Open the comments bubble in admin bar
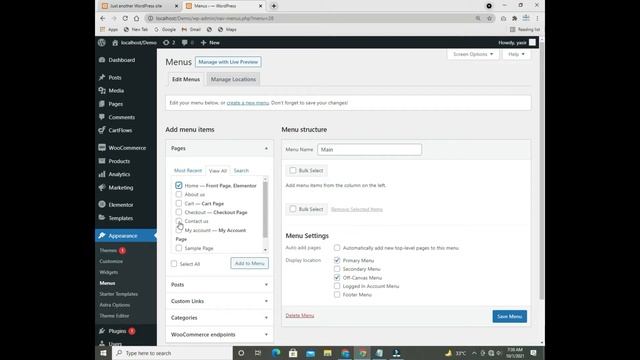 188,42
